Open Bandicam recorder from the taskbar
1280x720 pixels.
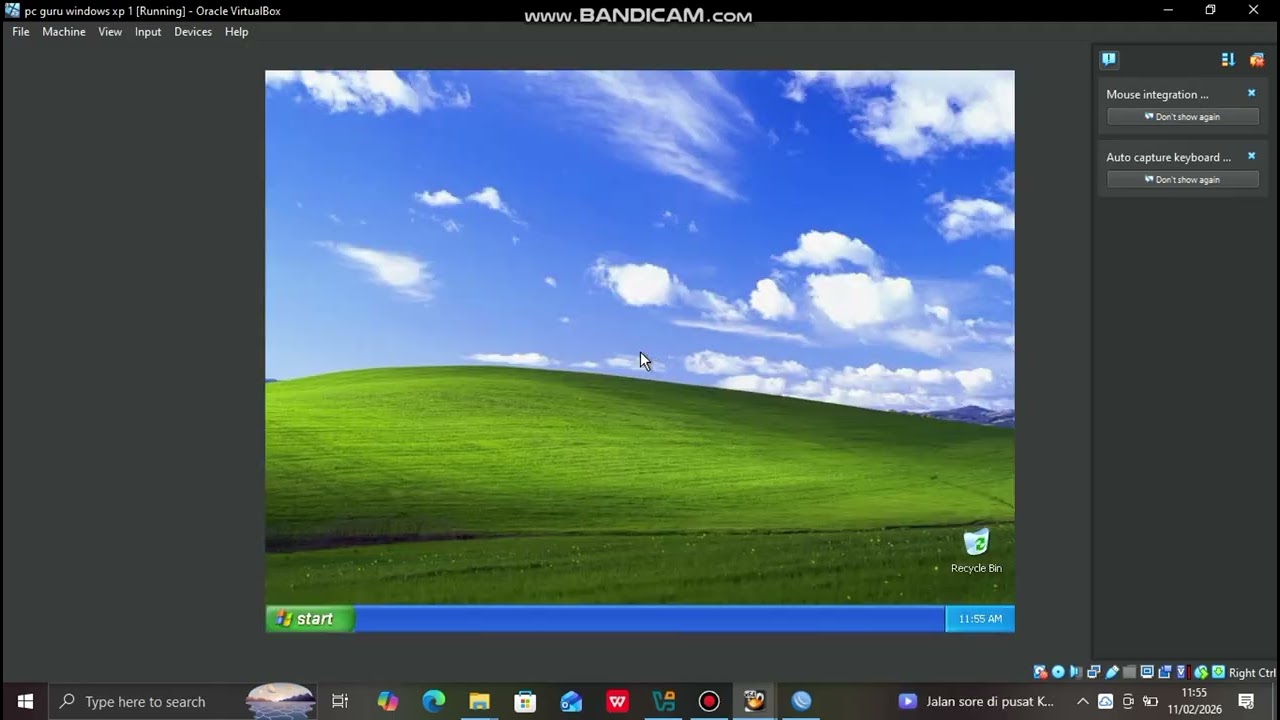709,701
